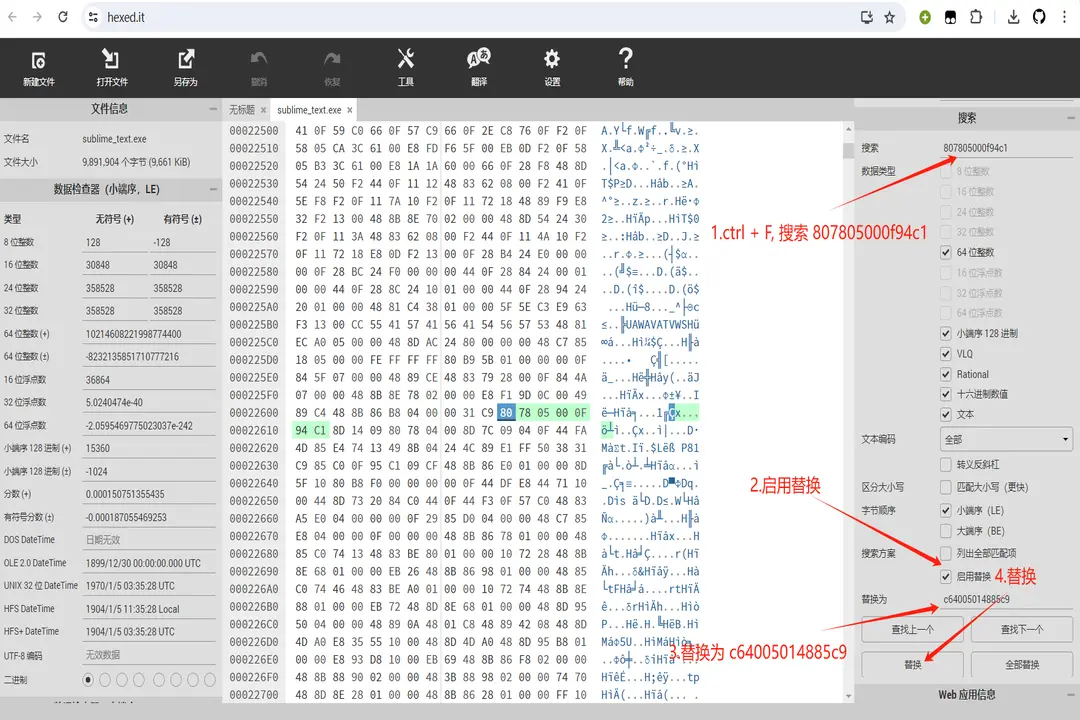1080x720 pixels.
Task: Click the 替换为 replacement value input field
Action: [x=1005, y=600]
